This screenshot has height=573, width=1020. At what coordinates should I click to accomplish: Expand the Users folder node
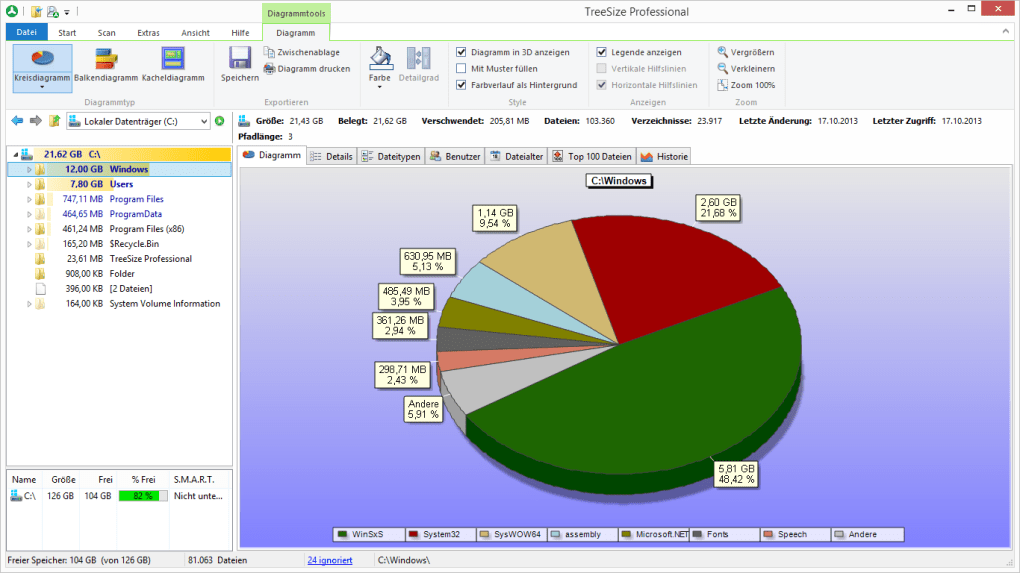point(29,184)
